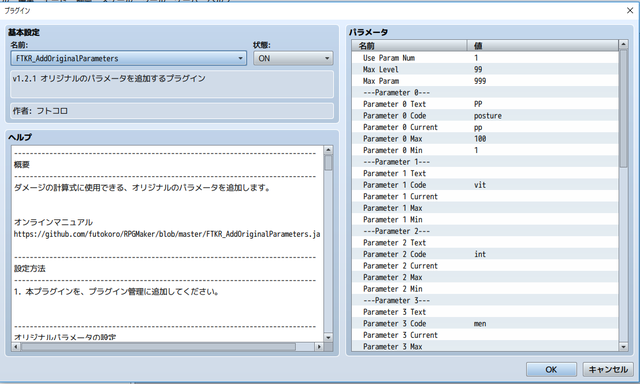The height and width of the screenshot is (384, 640).
Task: Select the Parameter 2 Current row
Action: point(485,266)
